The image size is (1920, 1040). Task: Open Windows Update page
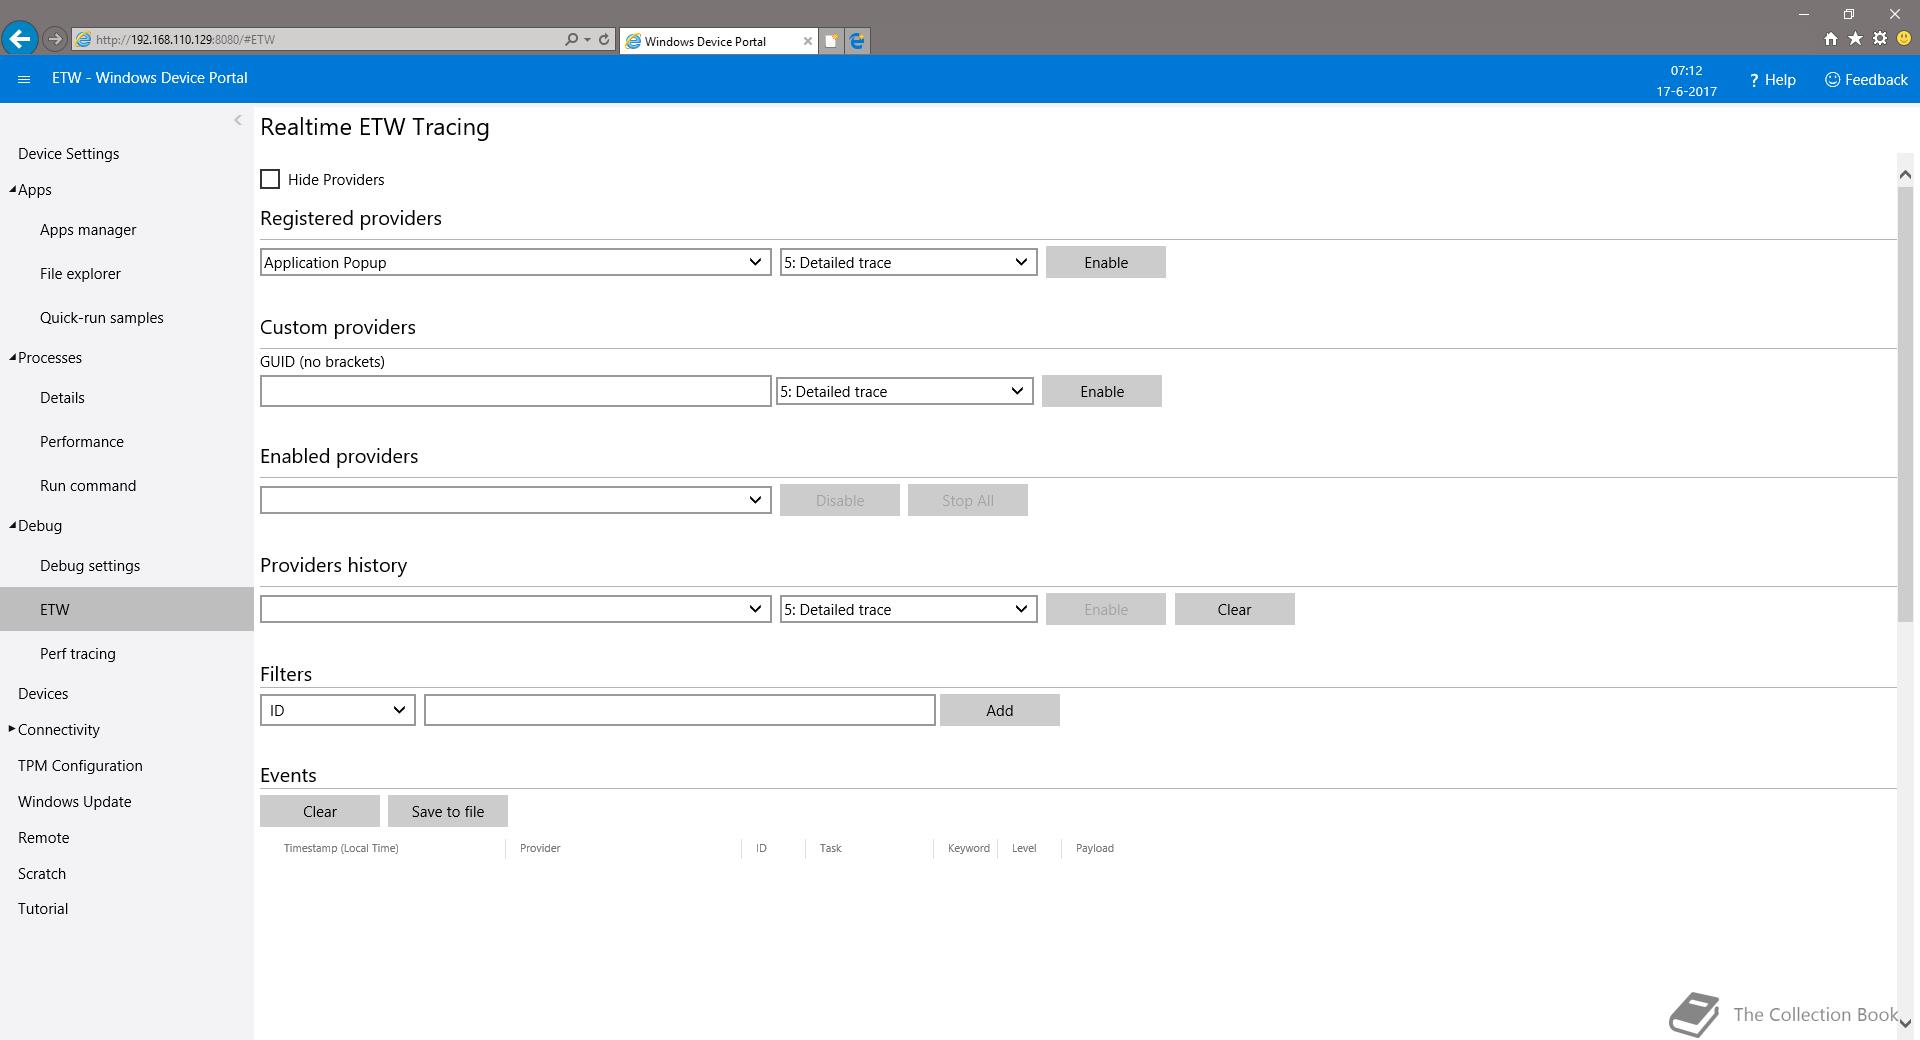click(74, 801)
